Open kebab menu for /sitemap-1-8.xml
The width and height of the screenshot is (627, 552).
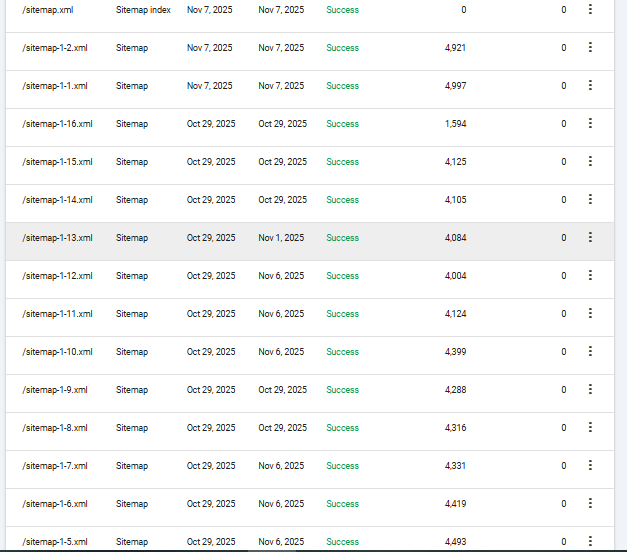[590, 427]
